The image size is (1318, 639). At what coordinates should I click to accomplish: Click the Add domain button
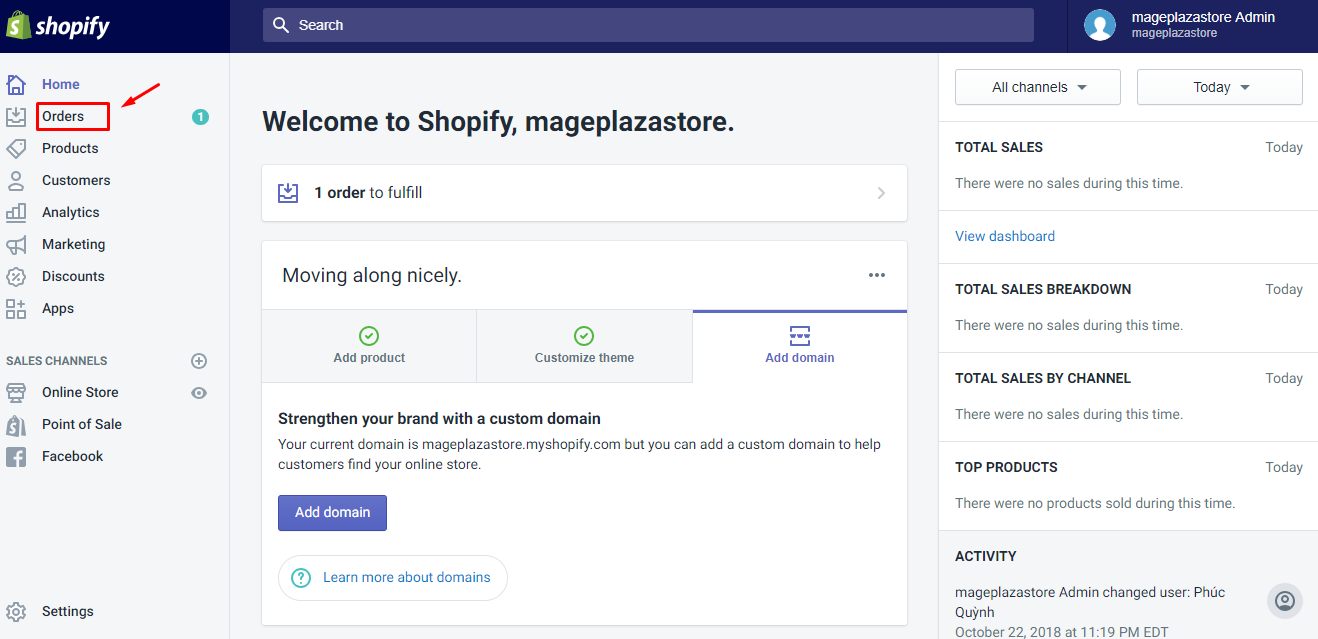332,512
